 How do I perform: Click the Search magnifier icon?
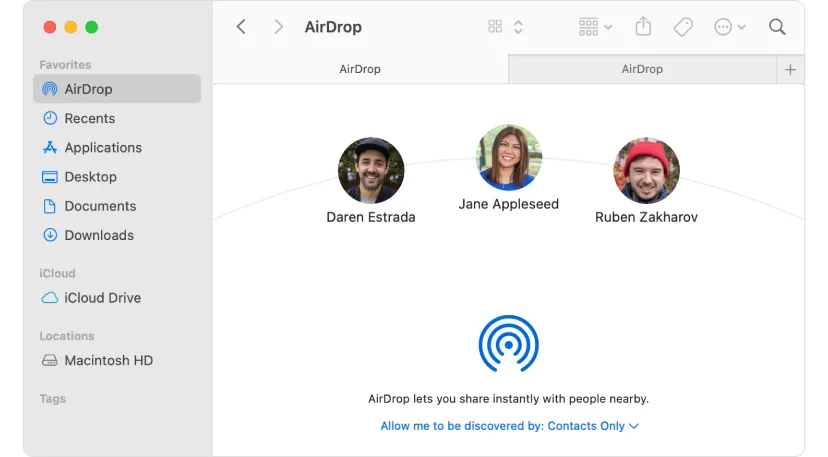coord(777,27)
